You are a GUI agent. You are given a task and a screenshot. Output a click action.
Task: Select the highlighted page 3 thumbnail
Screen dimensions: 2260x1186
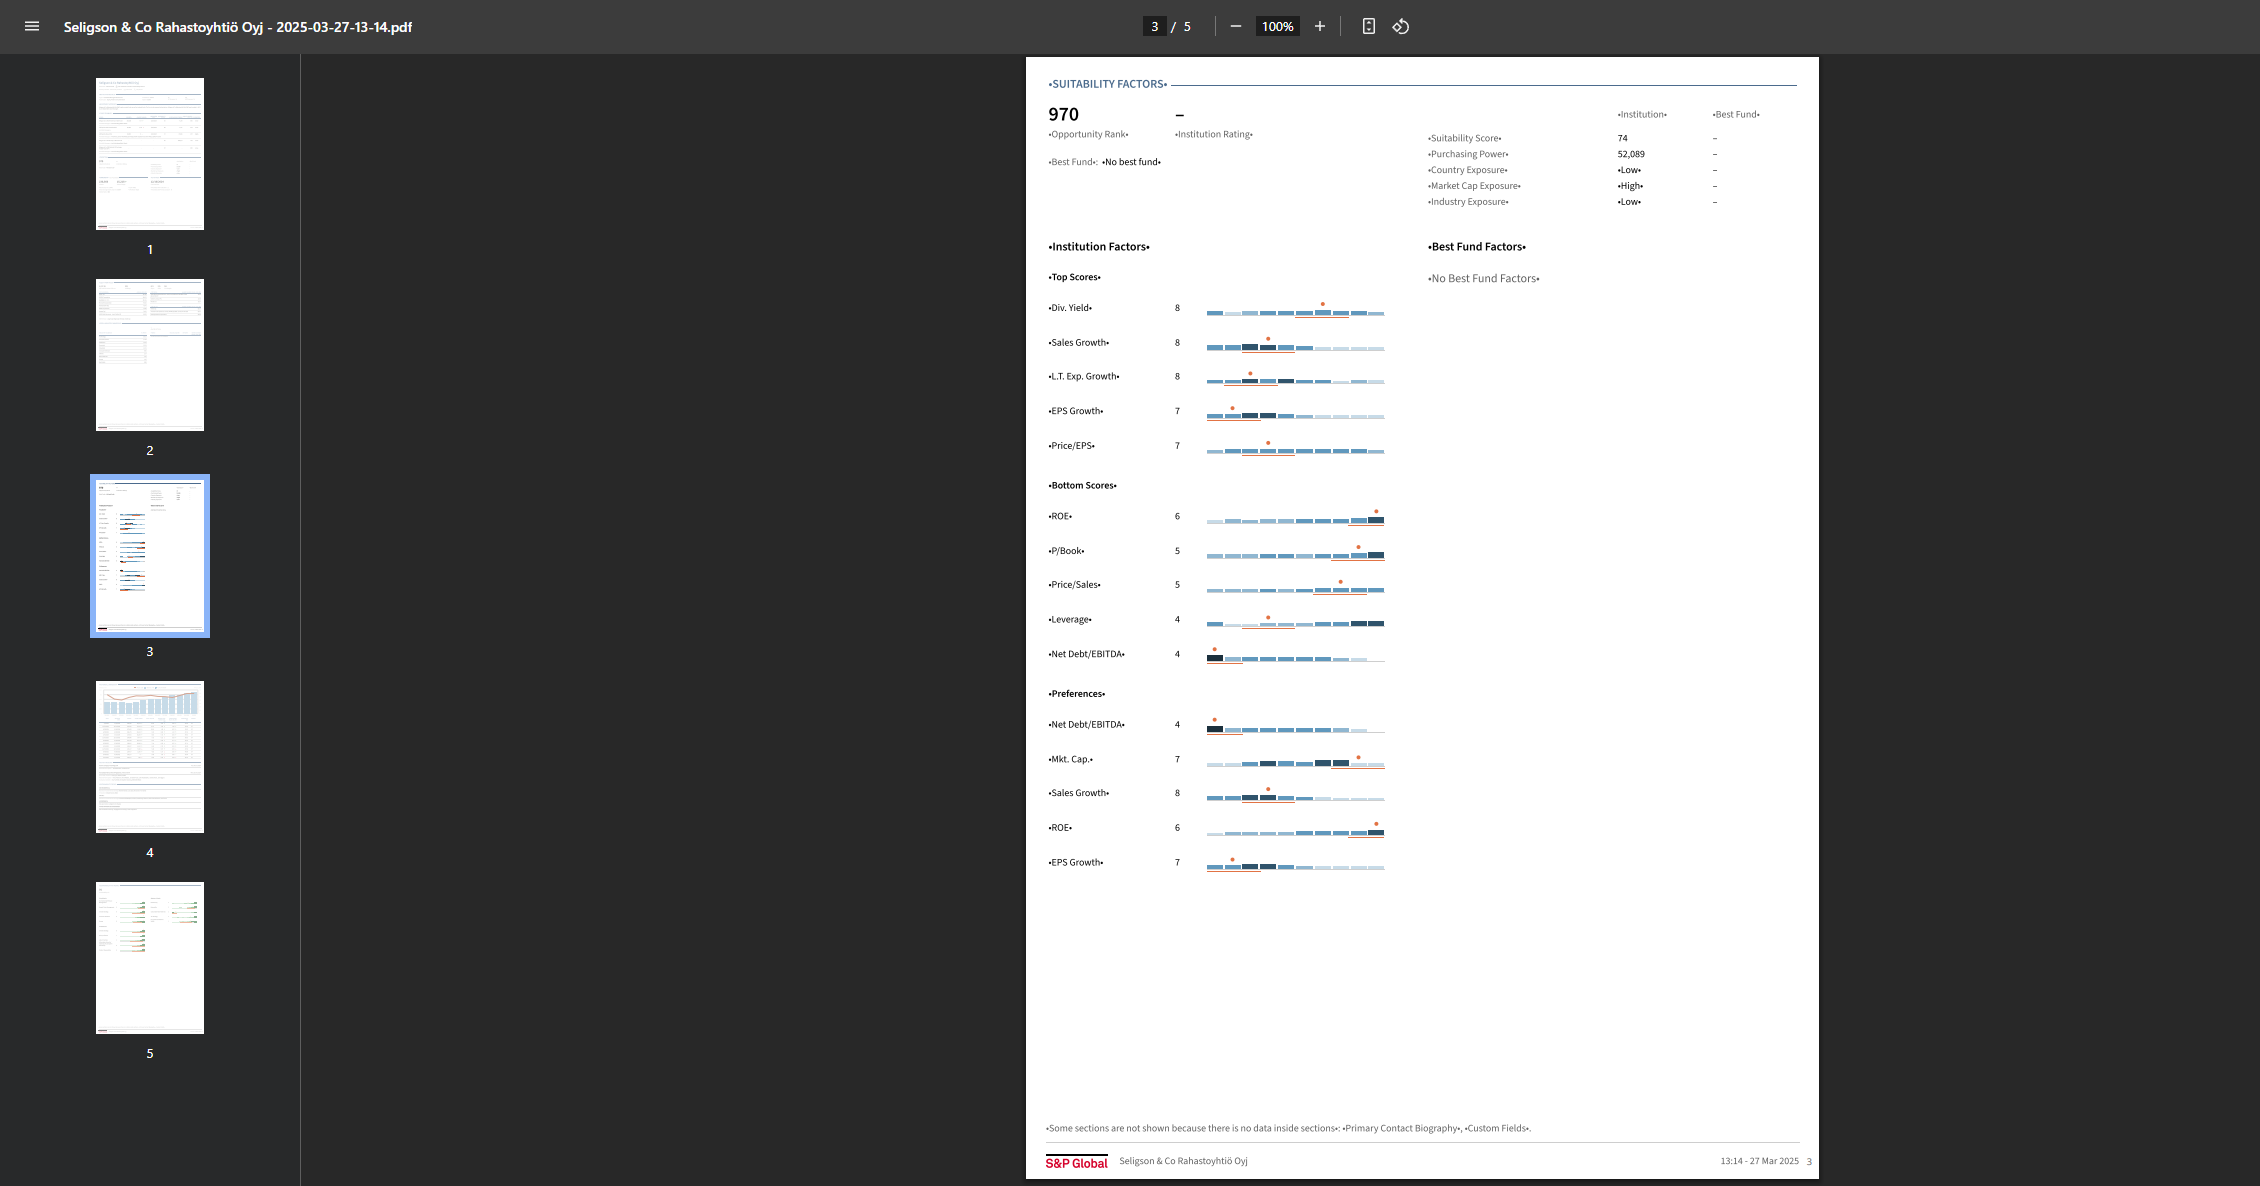[150, 556]
